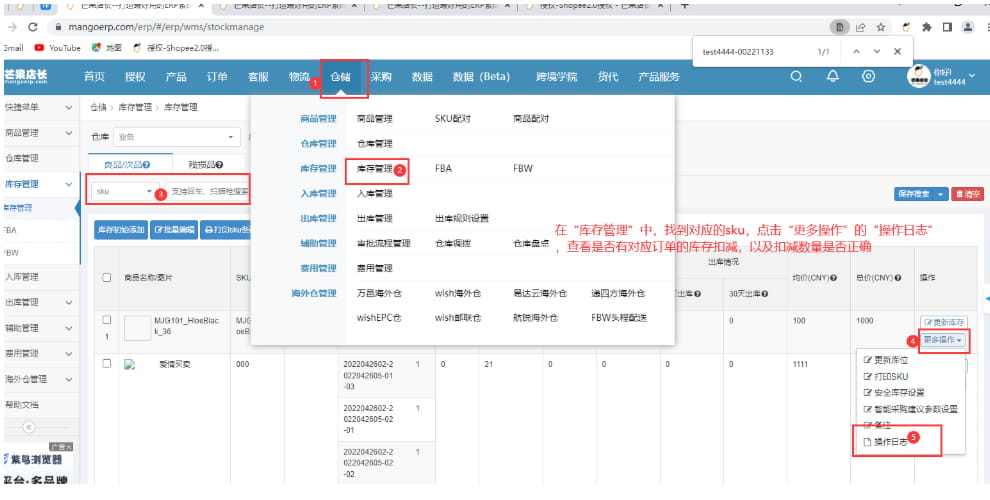The height and width of the screenshot is (500, 990).
Task: Check the MJG101_HoeBlack_36 row checkbox
Action: [x=107, y=320]
